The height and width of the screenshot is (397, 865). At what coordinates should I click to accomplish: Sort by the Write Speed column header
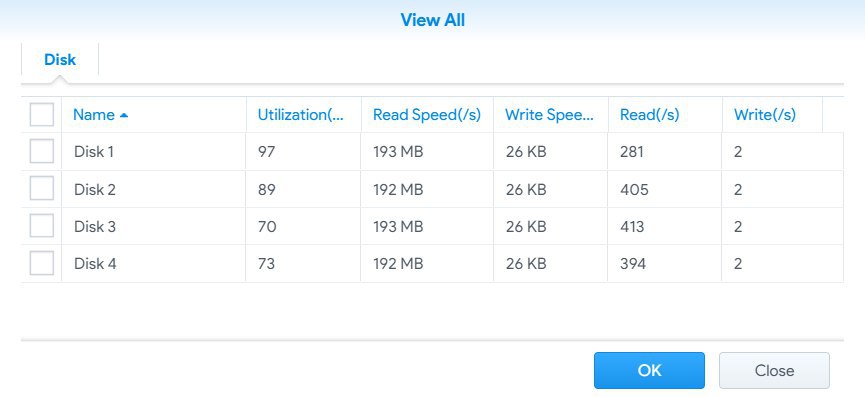(x=551, y=115)
